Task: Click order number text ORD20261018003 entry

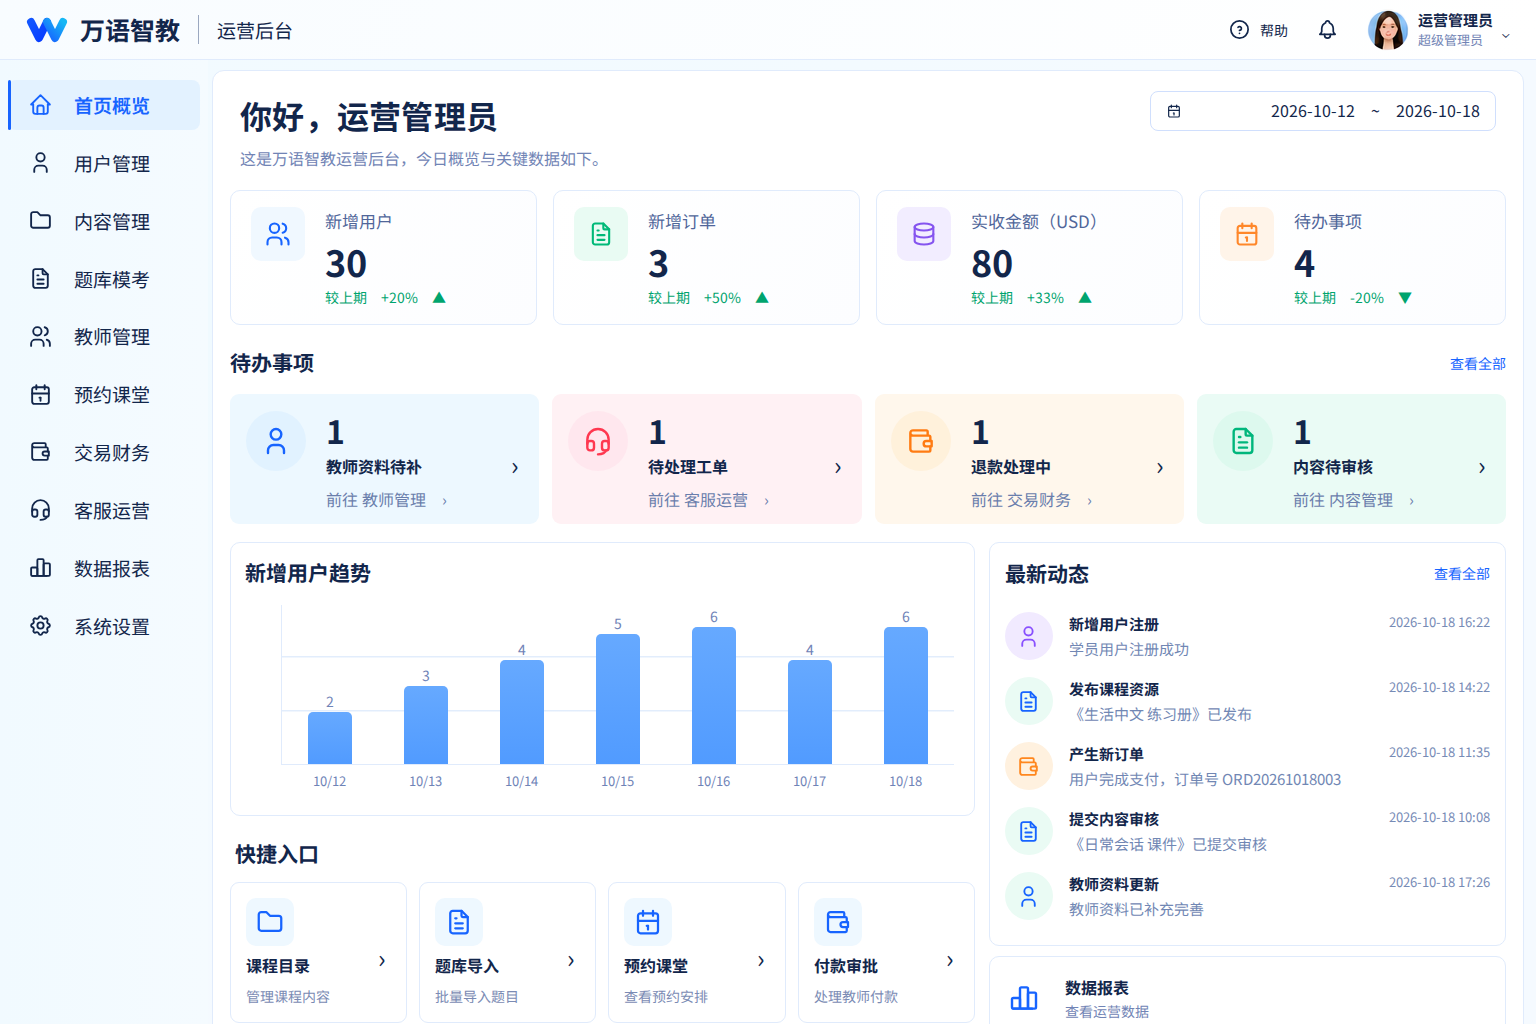Action: (x=1282, y=780)
